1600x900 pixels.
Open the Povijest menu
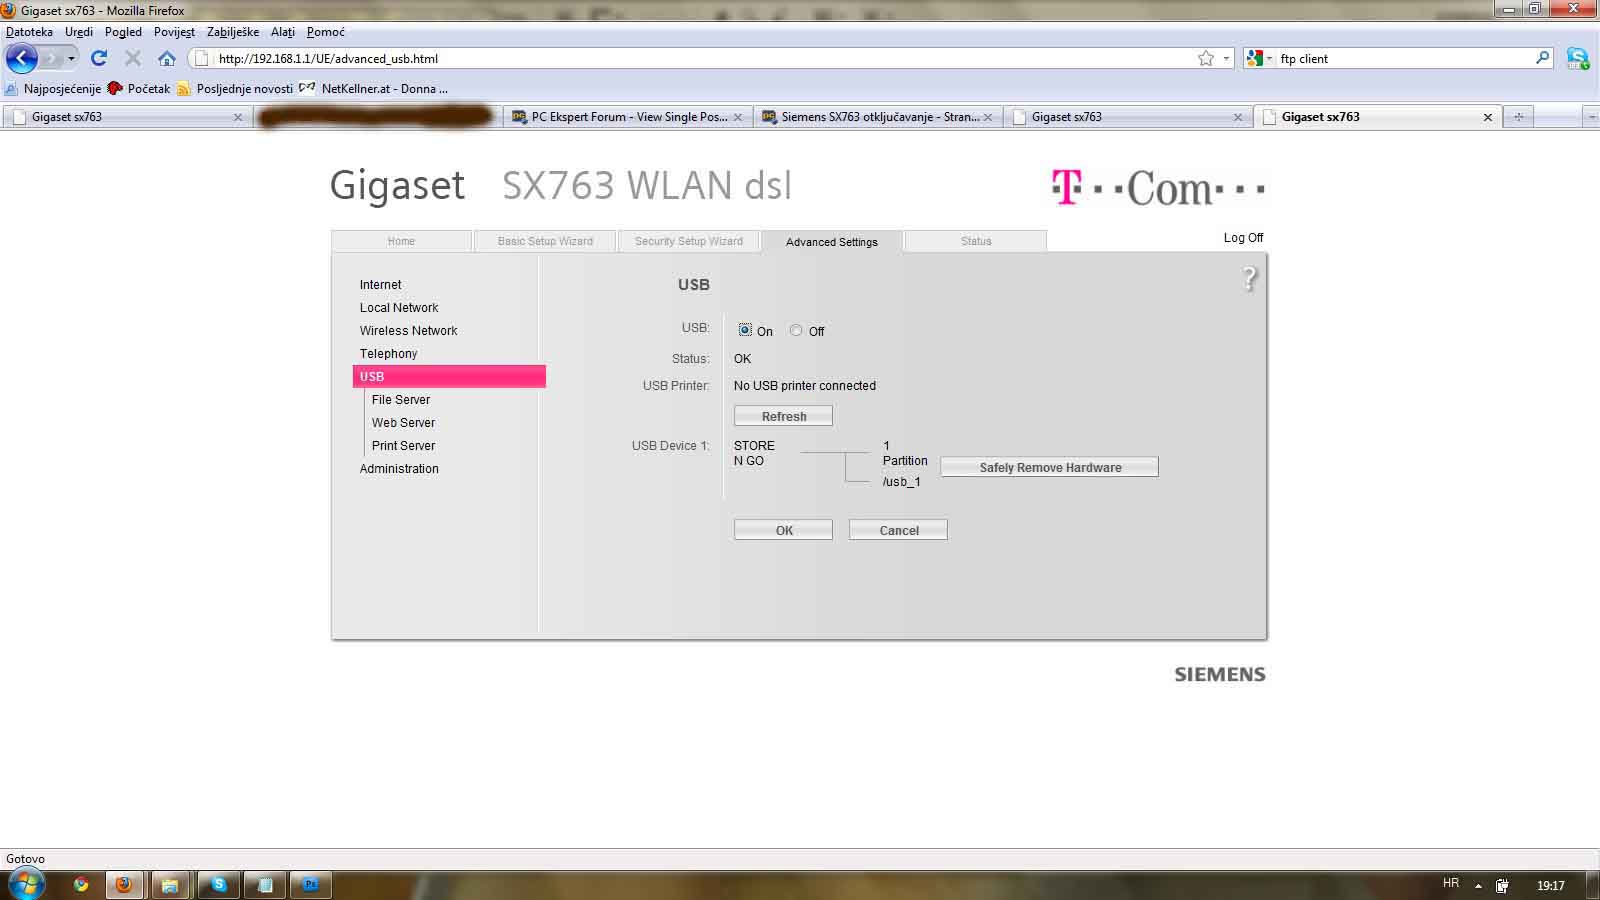(x=174, y=32)
